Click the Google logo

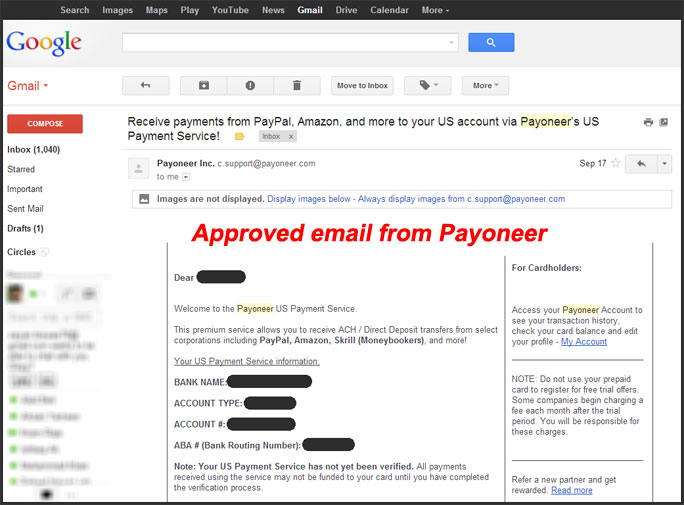pos(44,43)
